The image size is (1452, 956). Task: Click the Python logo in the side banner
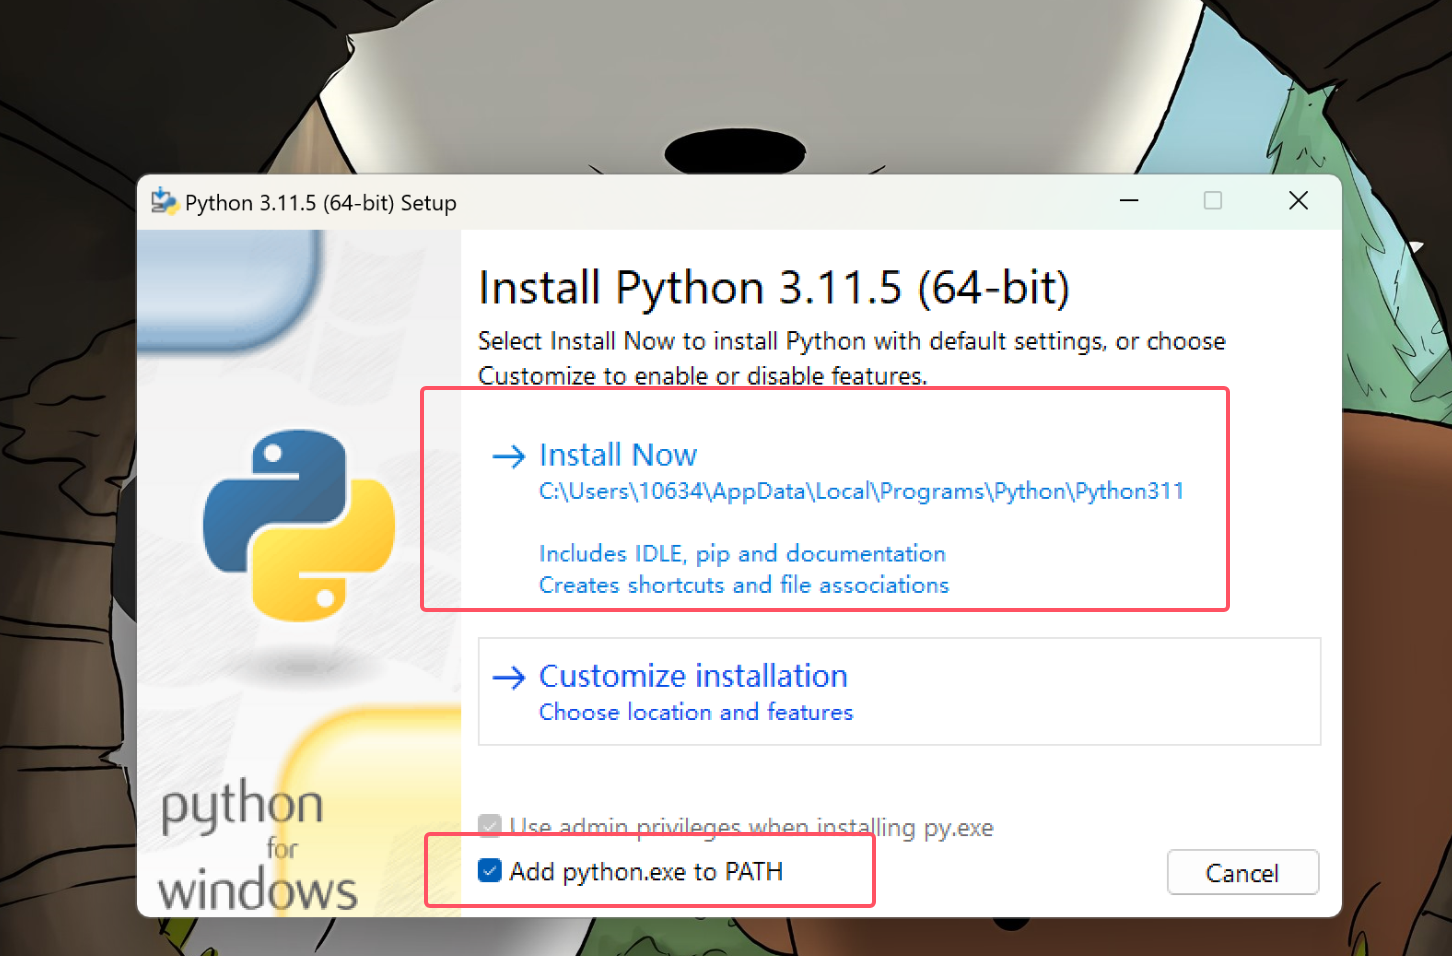[298, 525]
